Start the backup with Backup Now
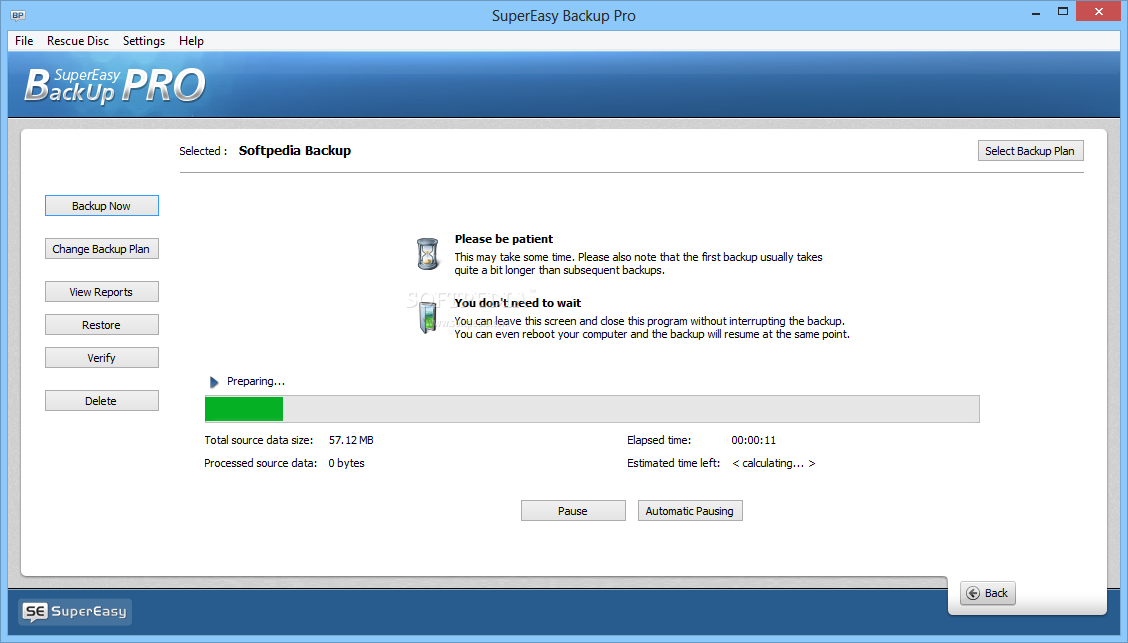Viewport: 1128px width, 643px height. [x=101, y=206]
